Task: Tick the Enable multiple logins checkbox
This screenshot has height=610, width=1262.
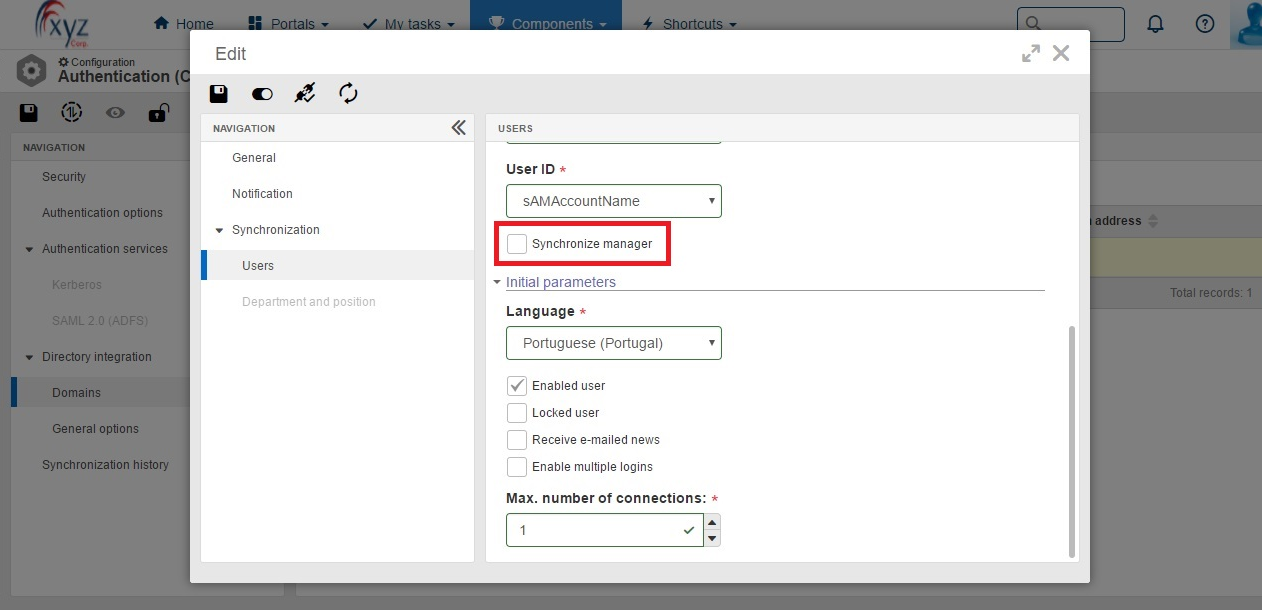Action: (517, 467)
